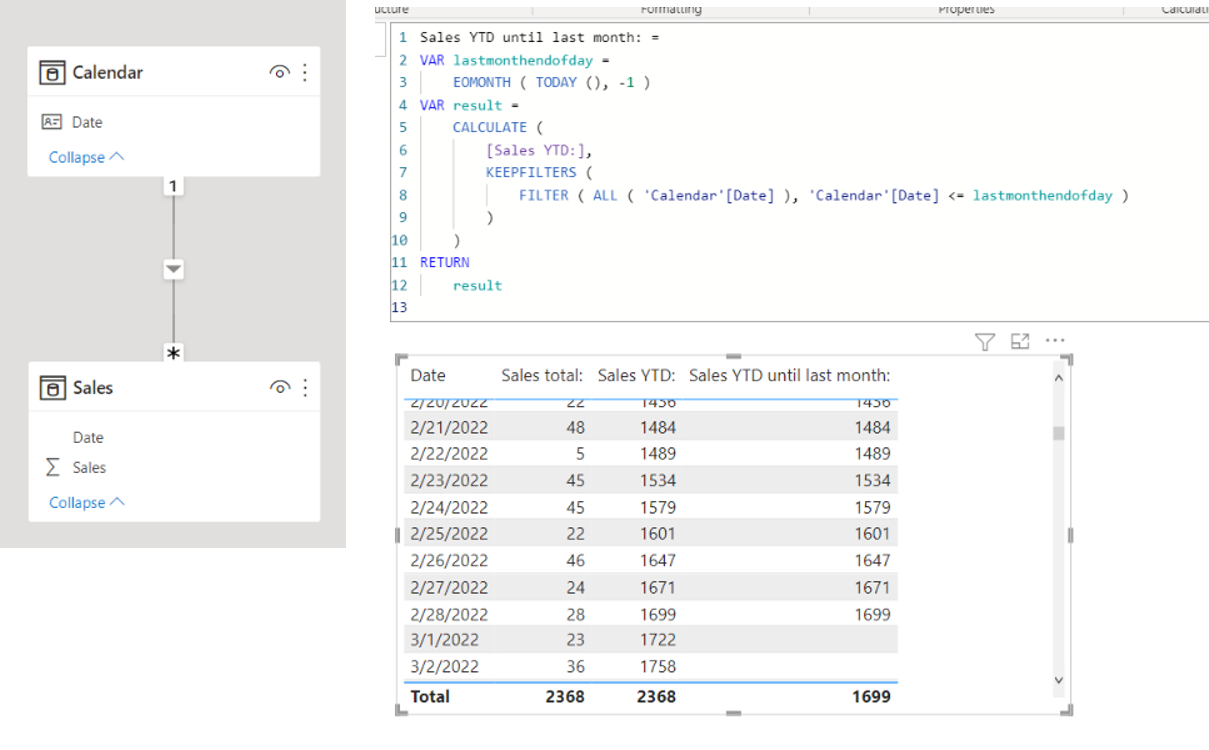Click the Sales table icon in model view
Image resolution: width=1209 pixels, height=750 pixels.
(x=52, y=387)
